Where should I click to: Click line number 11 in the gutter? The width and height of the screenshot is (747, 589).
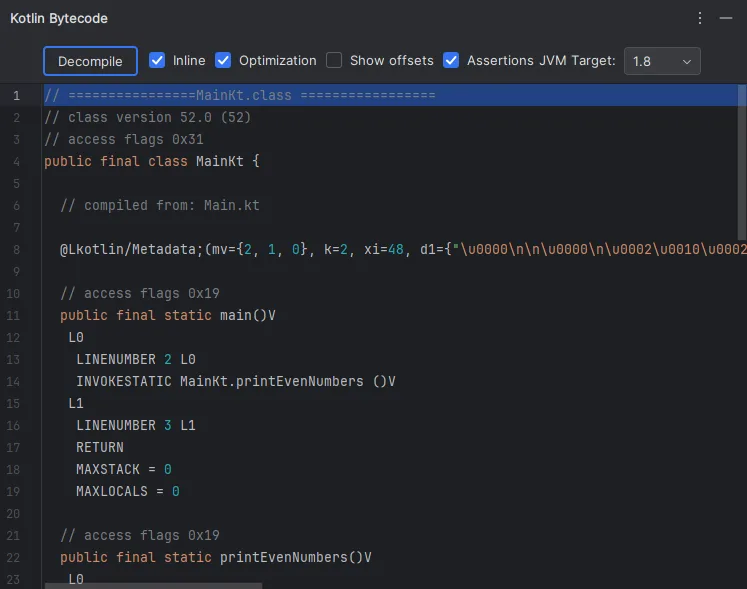point(13,315)
